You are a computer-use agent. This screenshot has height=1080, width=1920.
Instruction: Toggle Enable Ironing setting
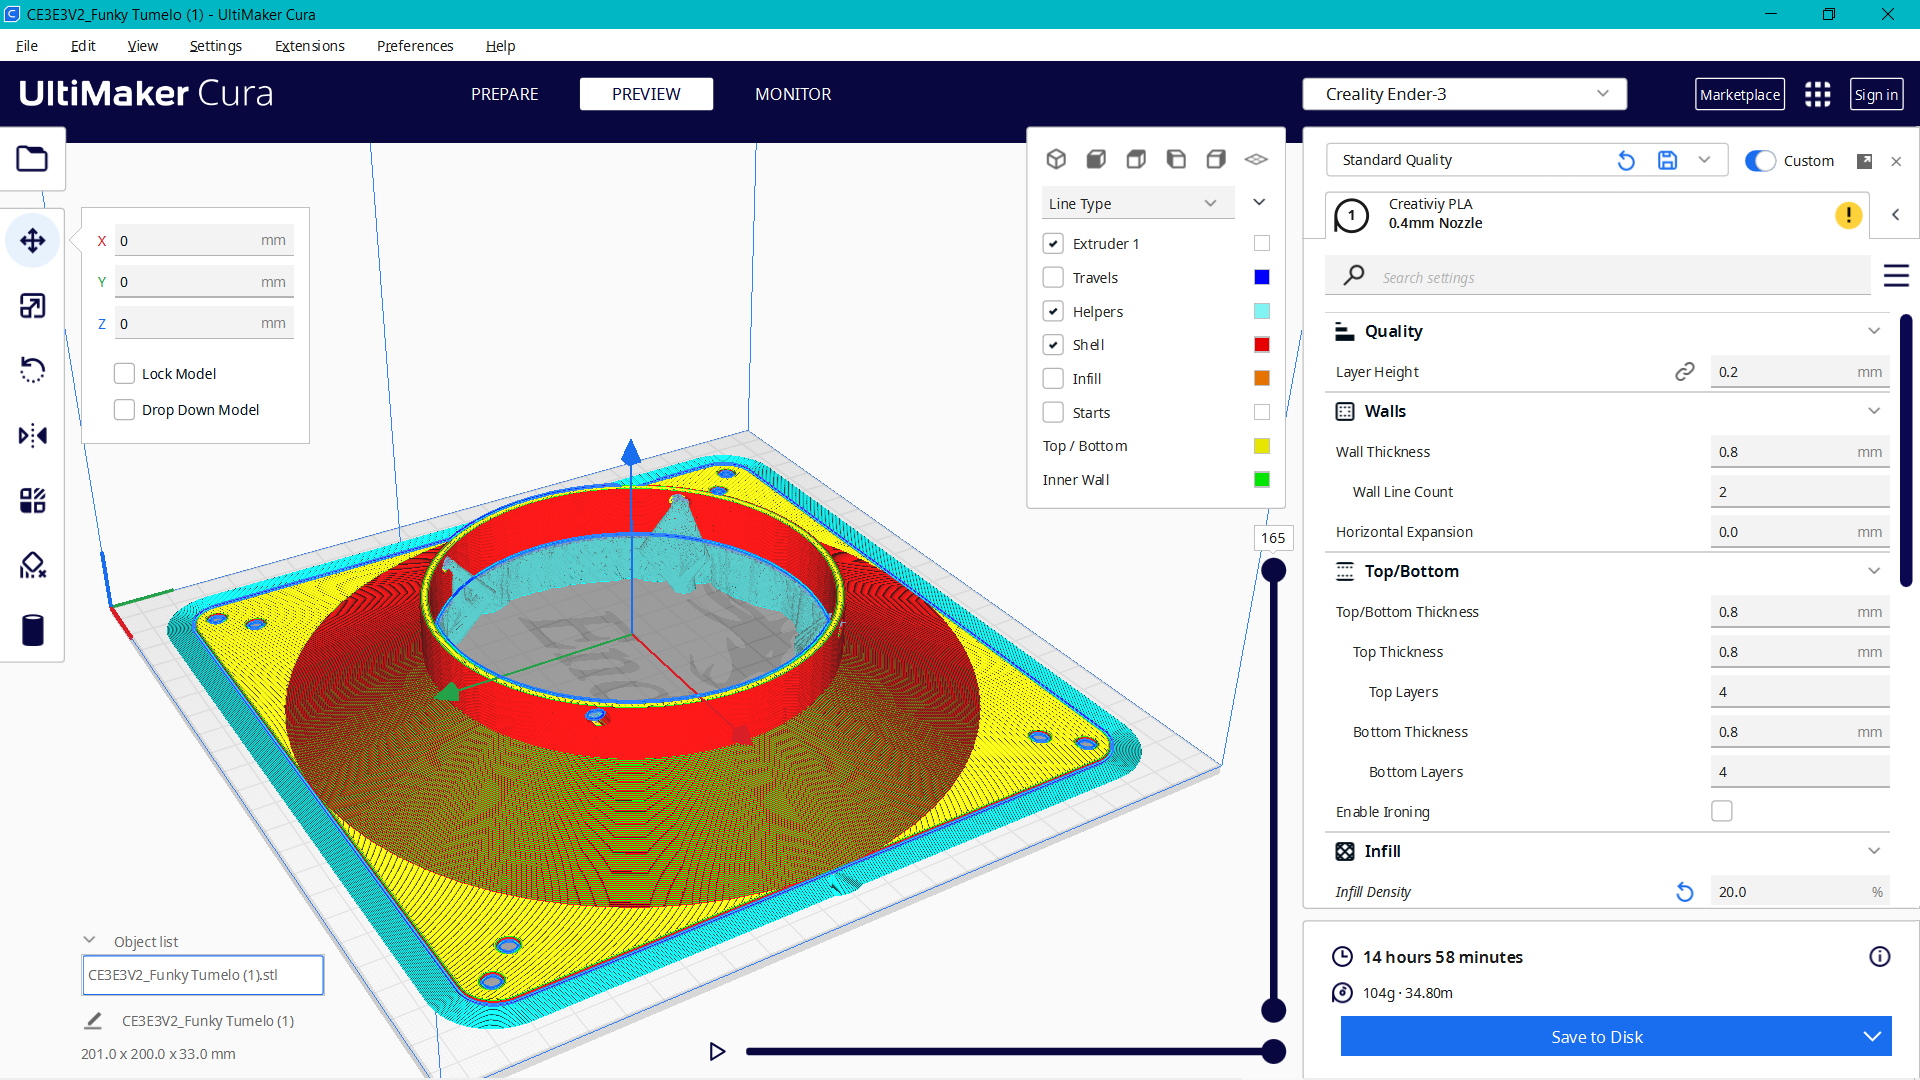(1722, 811)
